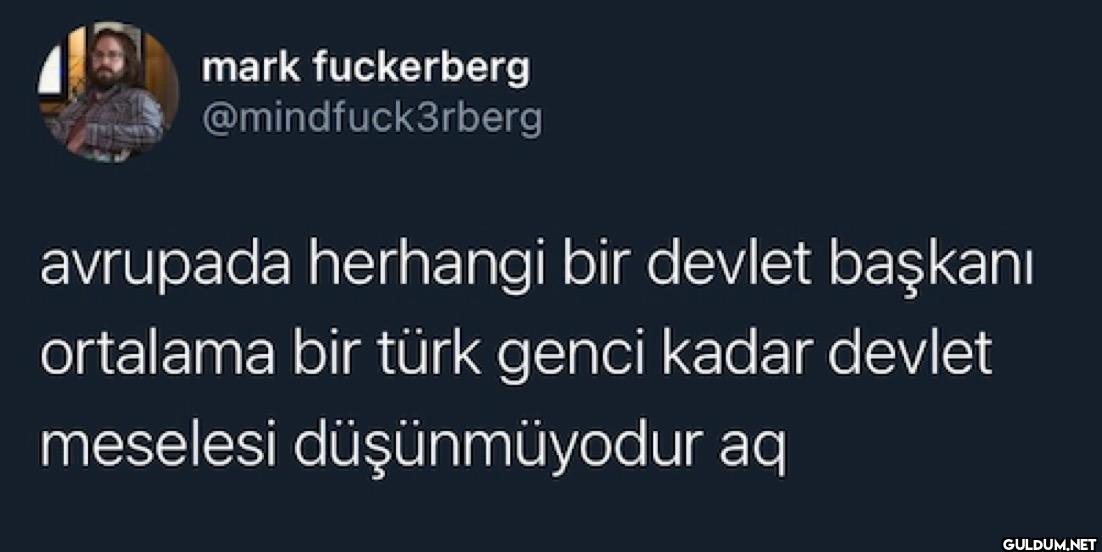Click devlet at the second line's end

pyautogui.click(x=909, y=353)
